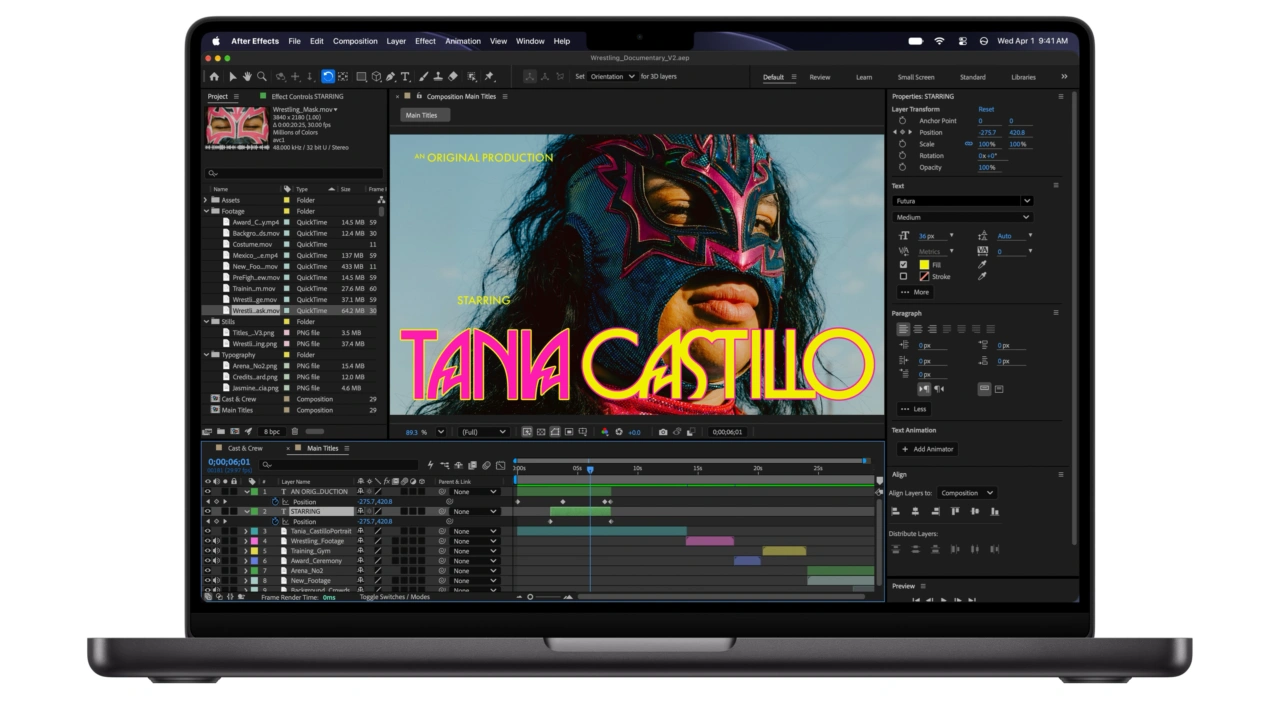Select the Clone Stamp tool
Viewport: 1280px width, 713px height.
[438, 77]
